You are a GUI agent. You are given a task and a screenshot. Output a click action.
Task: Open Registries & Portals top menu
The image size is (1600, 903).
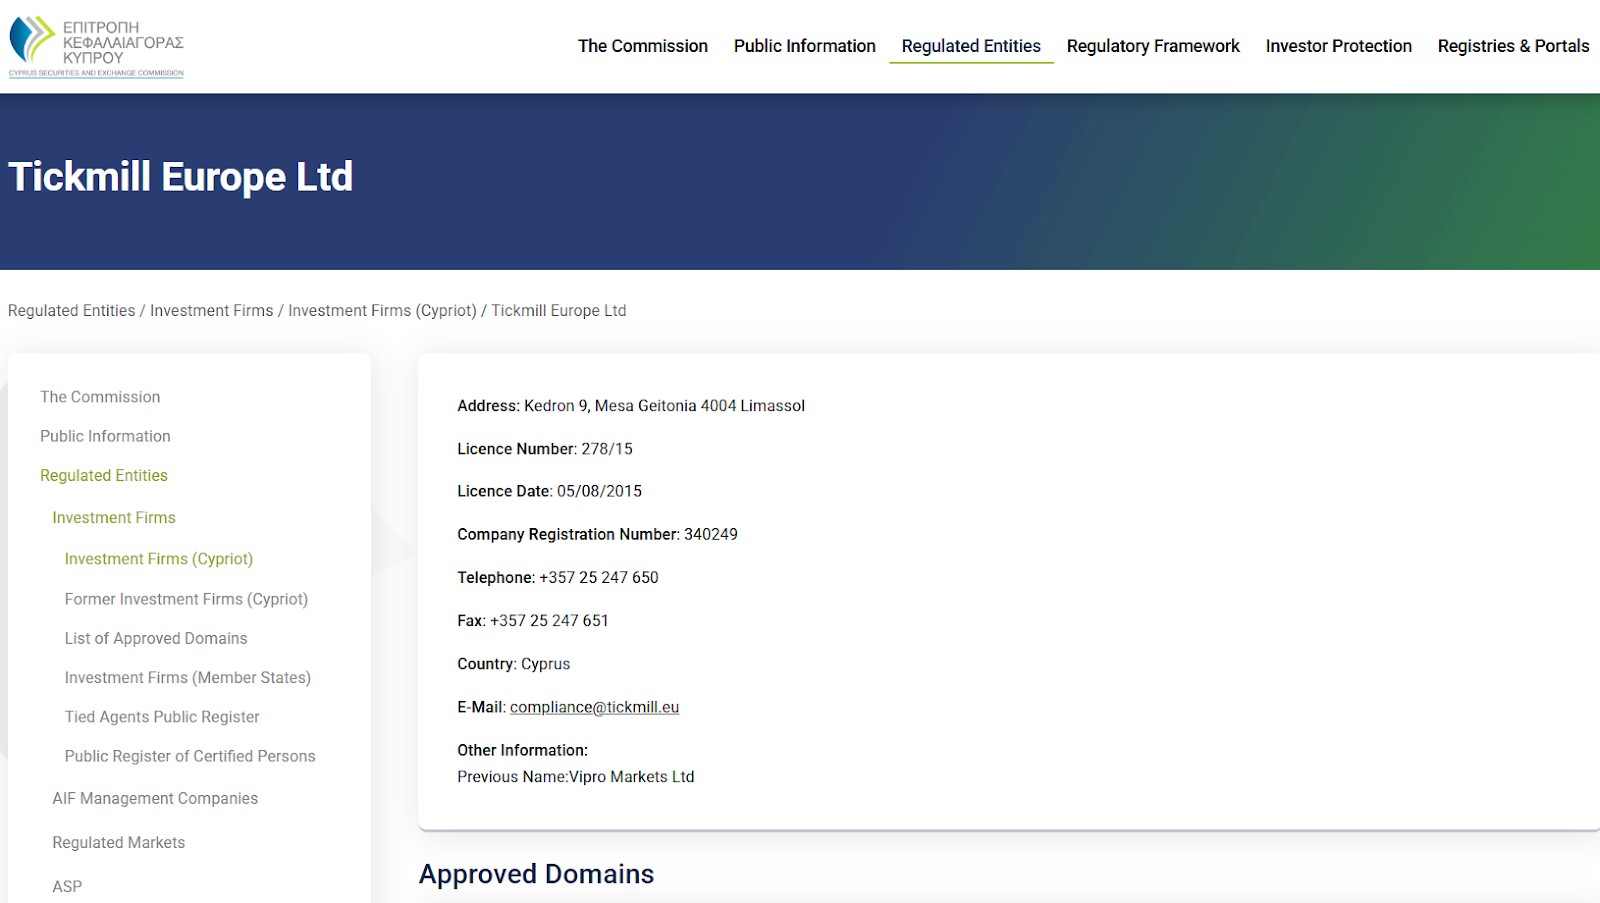point(1513,46)
